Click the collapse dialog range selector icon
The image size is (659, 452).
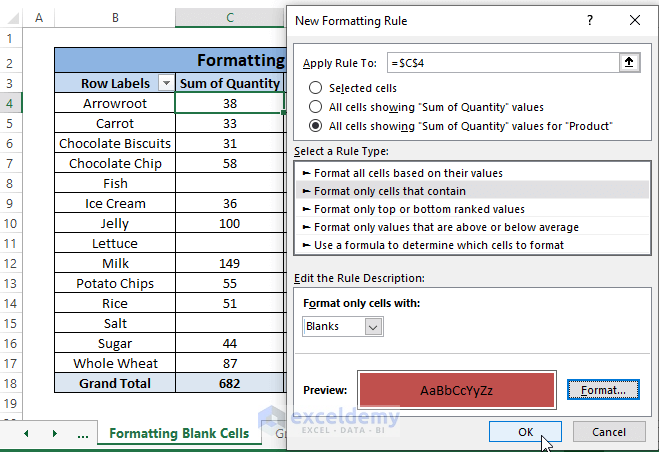pyautogui.click(x=629, y=62)
